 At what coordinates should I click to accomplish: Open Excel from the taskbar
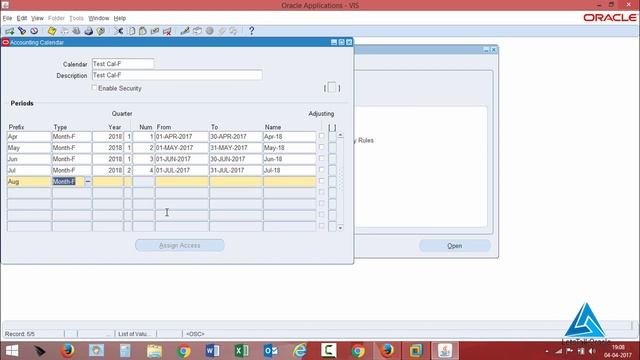coord(241,351)
